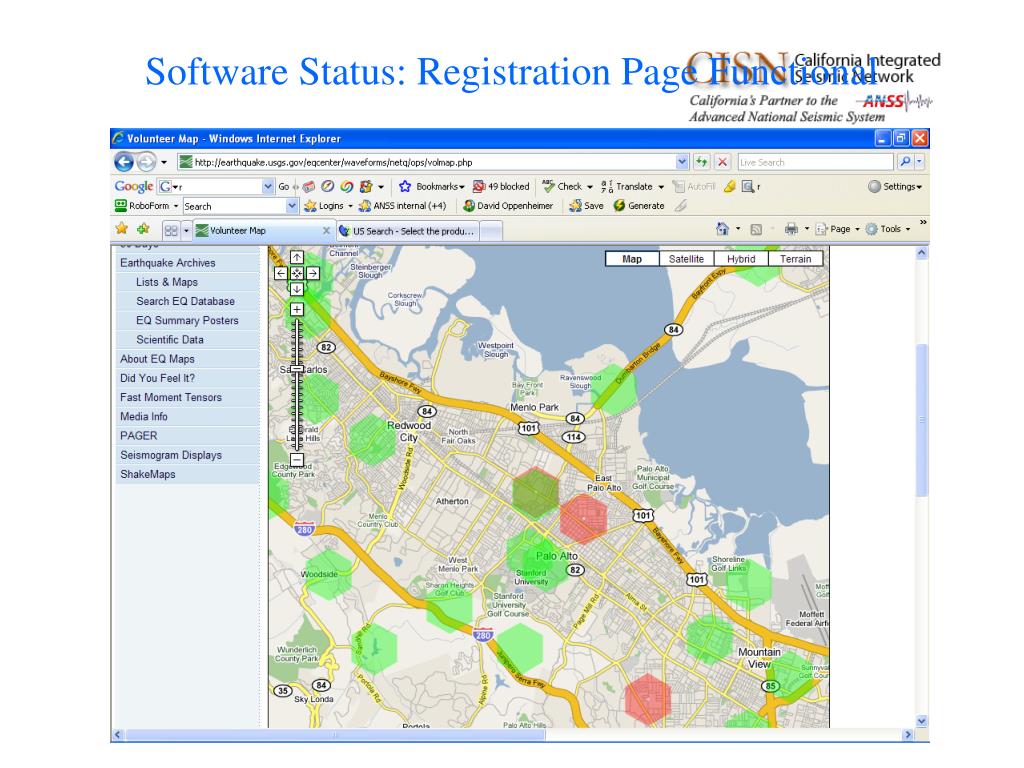Screen dimensions: 1024x768
Task: Switch map to Satellite view
Action: click(x=686, y=259)
